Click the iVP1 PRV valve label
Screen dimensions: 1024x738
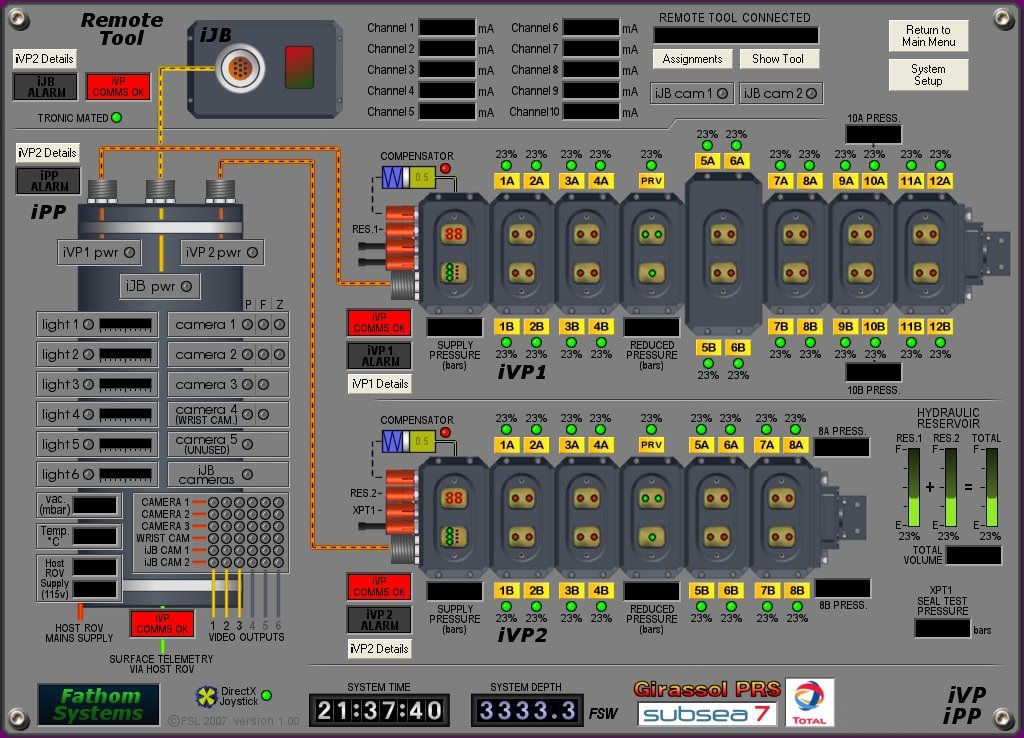pos(651,181)
